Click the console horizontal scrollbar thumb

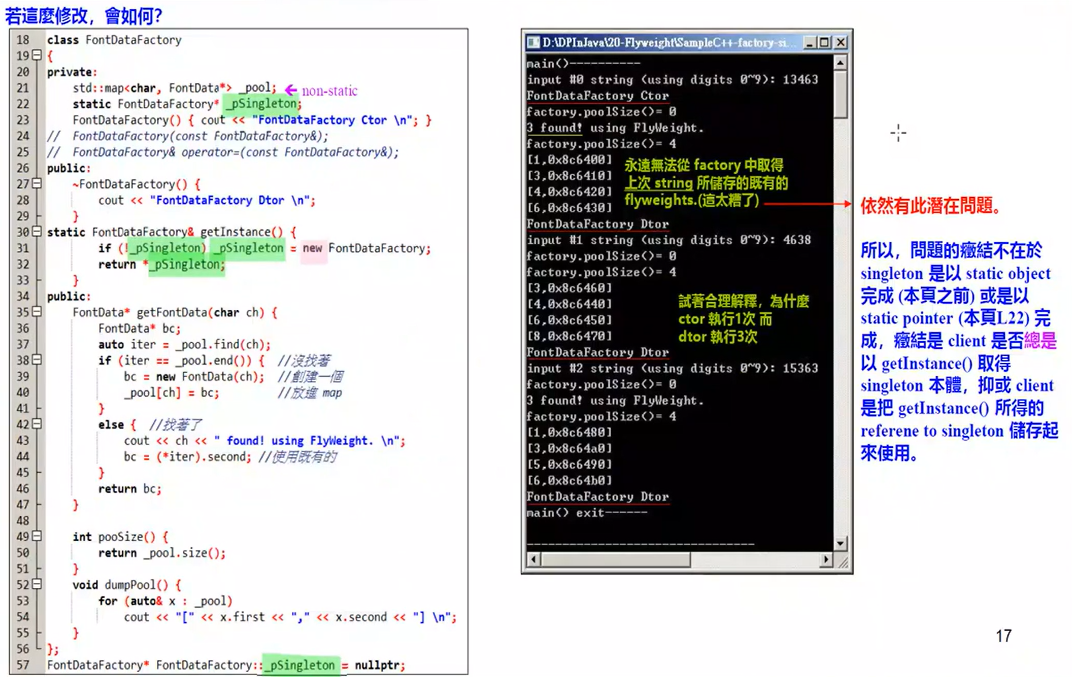click(615, 559)
